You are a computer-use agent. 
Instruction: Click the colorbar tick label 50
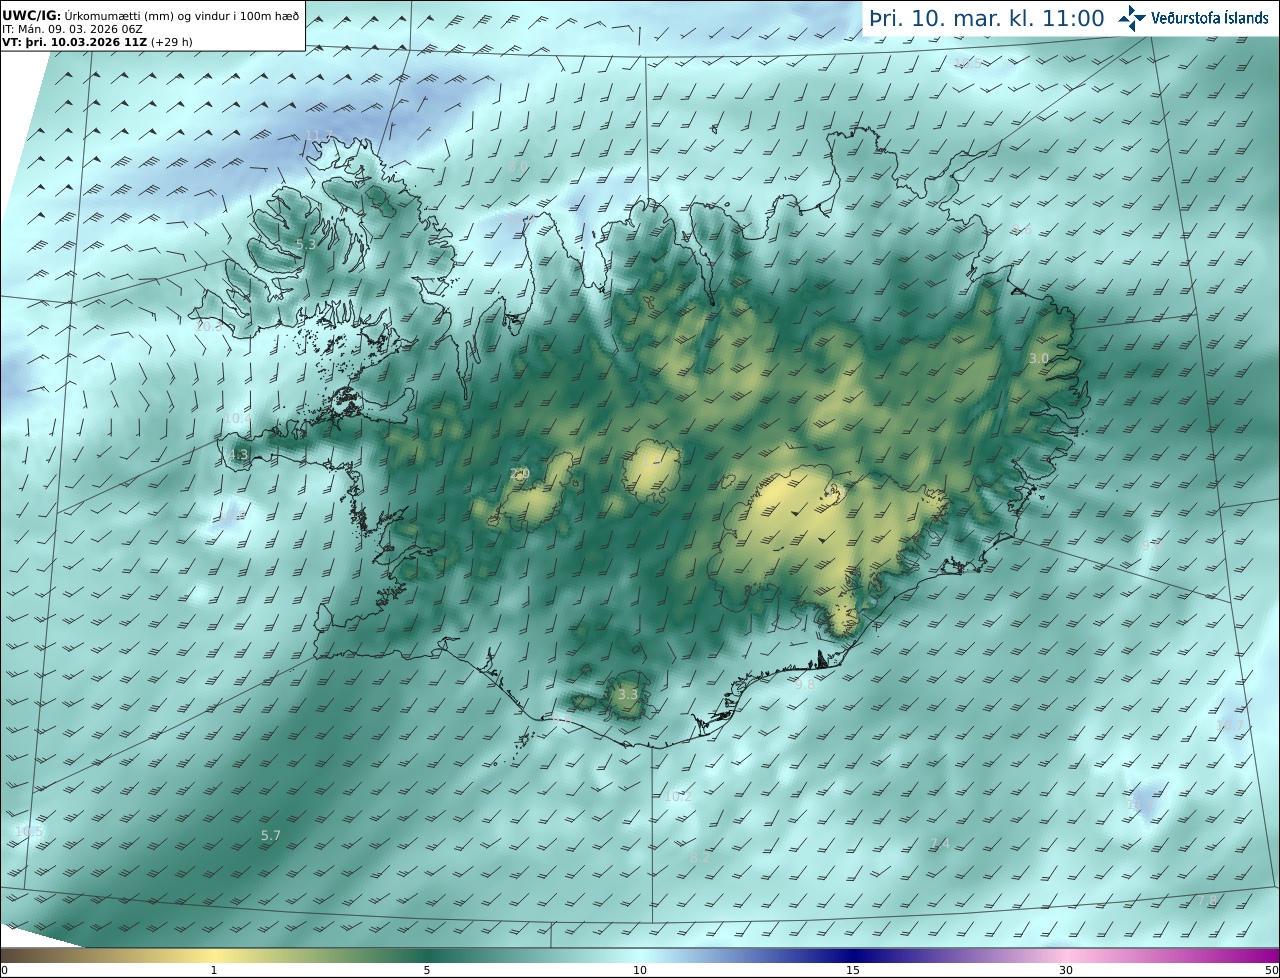click(1271, 970)
